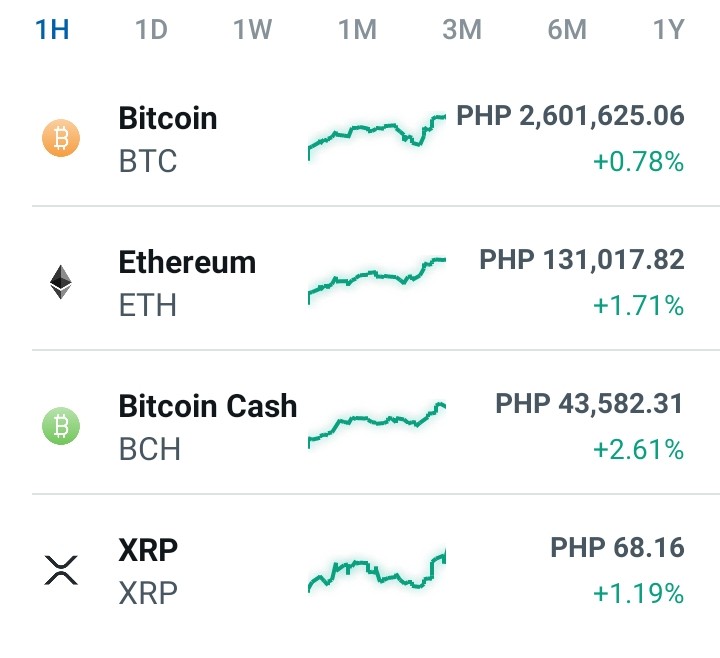The image size is (720, 658).
Task: Tap the XRP +1.19% change value
Action: pos(639,593)
